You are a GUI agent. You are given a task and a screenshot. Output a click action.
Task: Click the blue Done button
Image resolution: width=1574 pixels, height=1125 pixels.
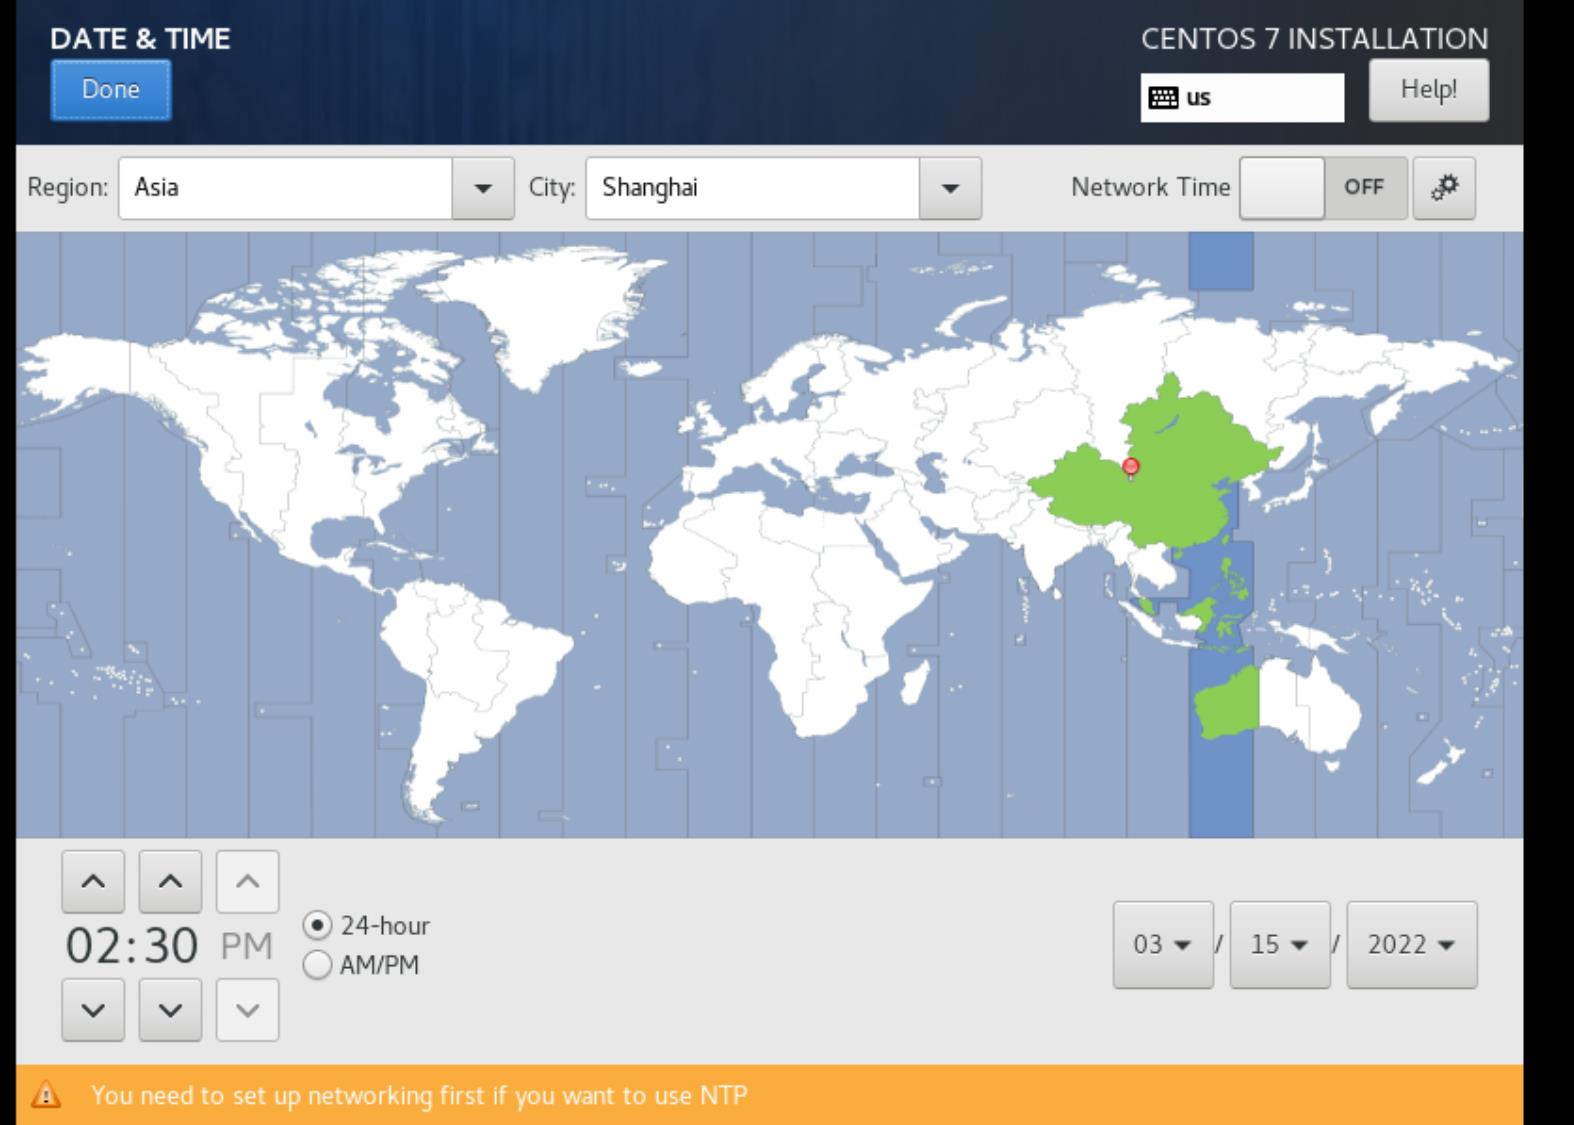(x=111, y=90)
